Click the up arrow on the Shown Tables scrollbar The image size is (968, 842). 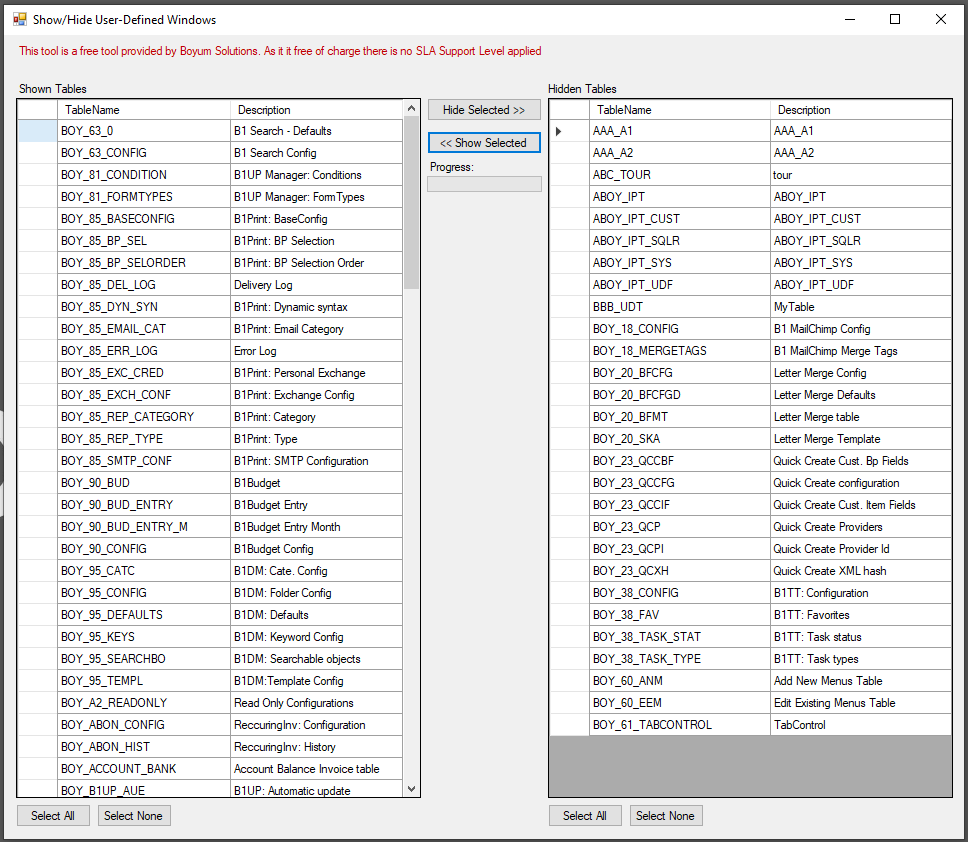pyautogui.click(x=411, y=108)
